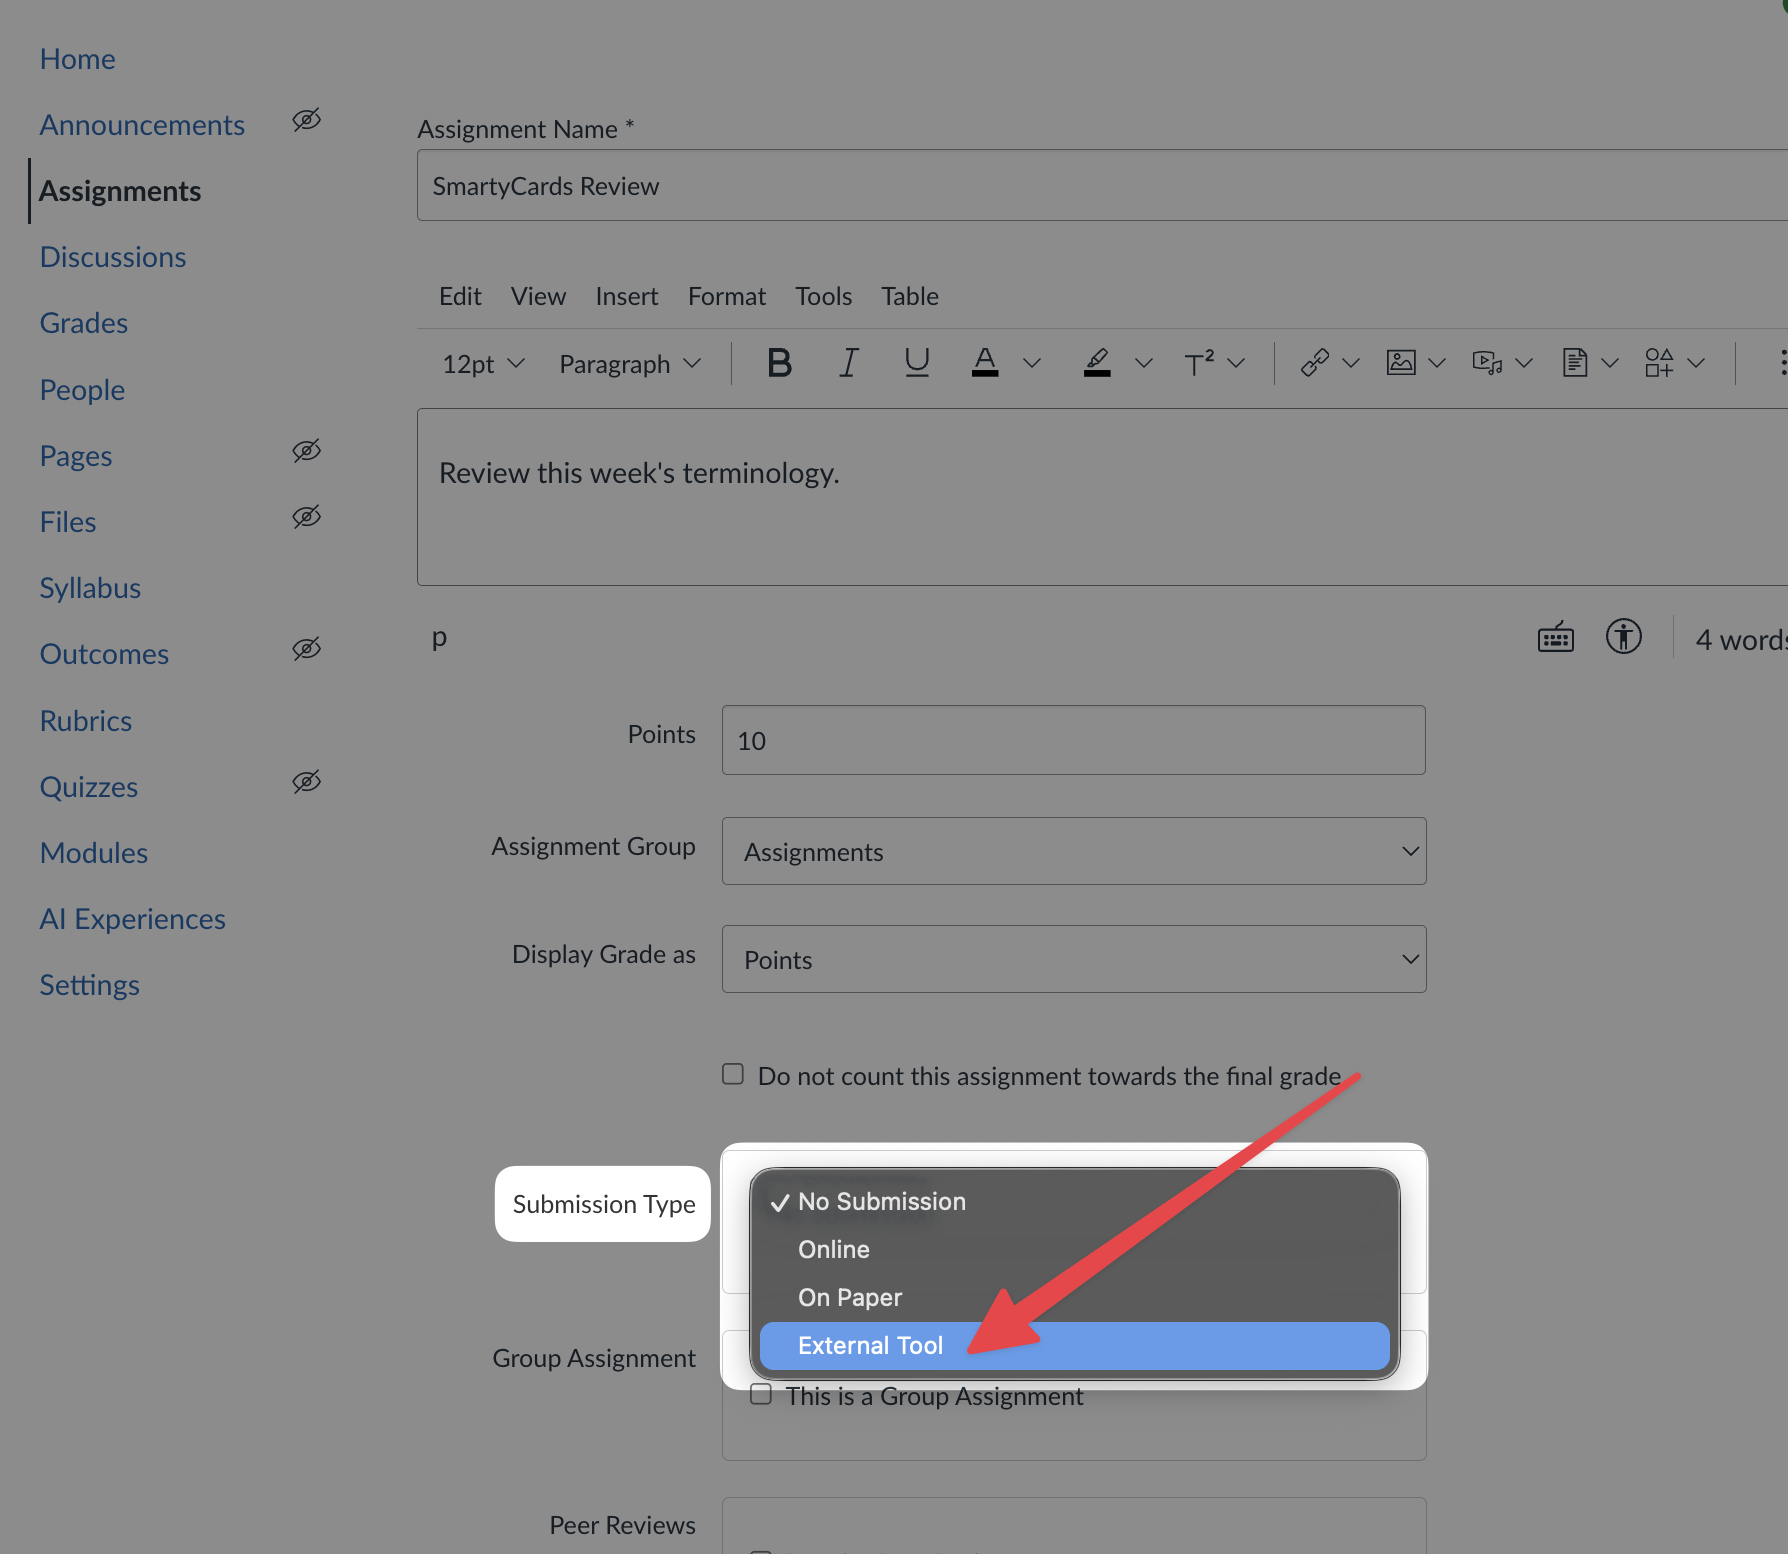The height and width of the screenshot is (1554, 1788).
Task: Expand apps options arrow
Action: coord(1696,363)
